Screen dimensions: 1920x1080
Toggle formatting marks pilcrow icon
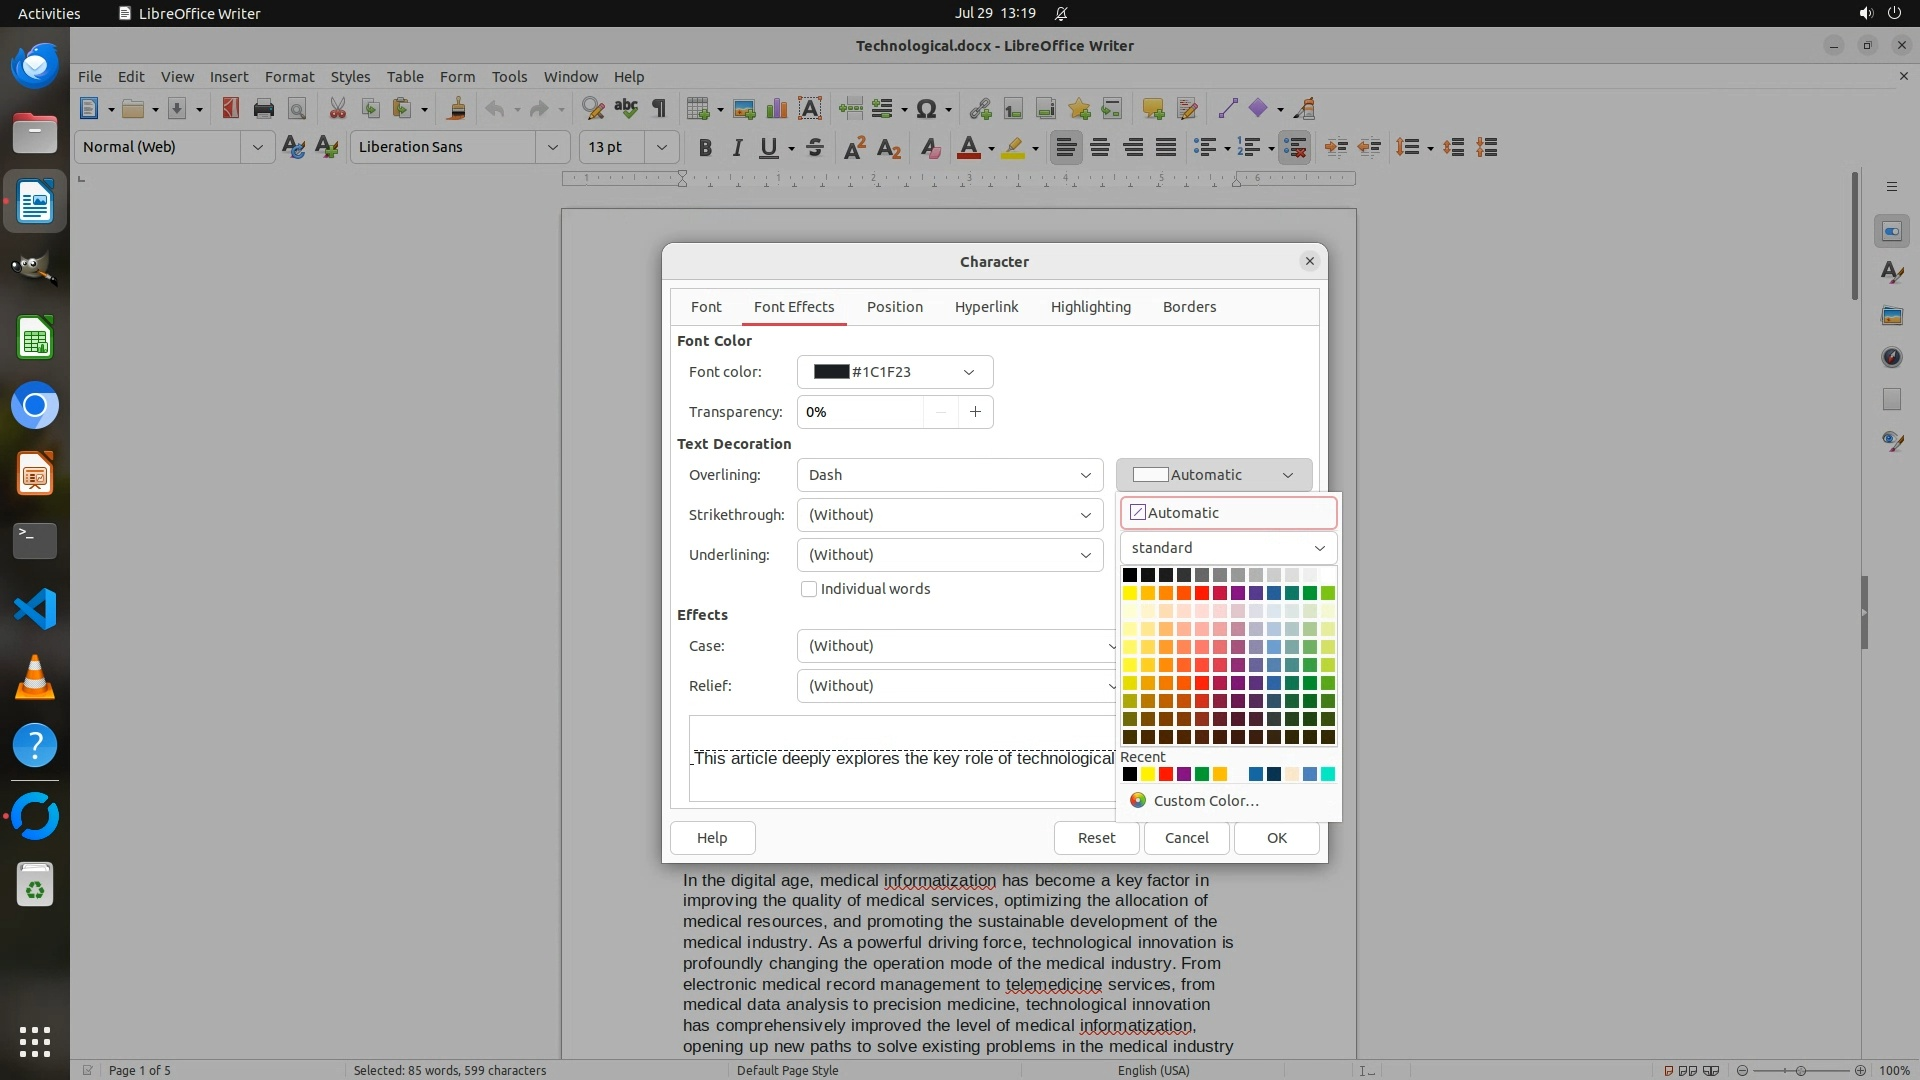click(659, 109)
